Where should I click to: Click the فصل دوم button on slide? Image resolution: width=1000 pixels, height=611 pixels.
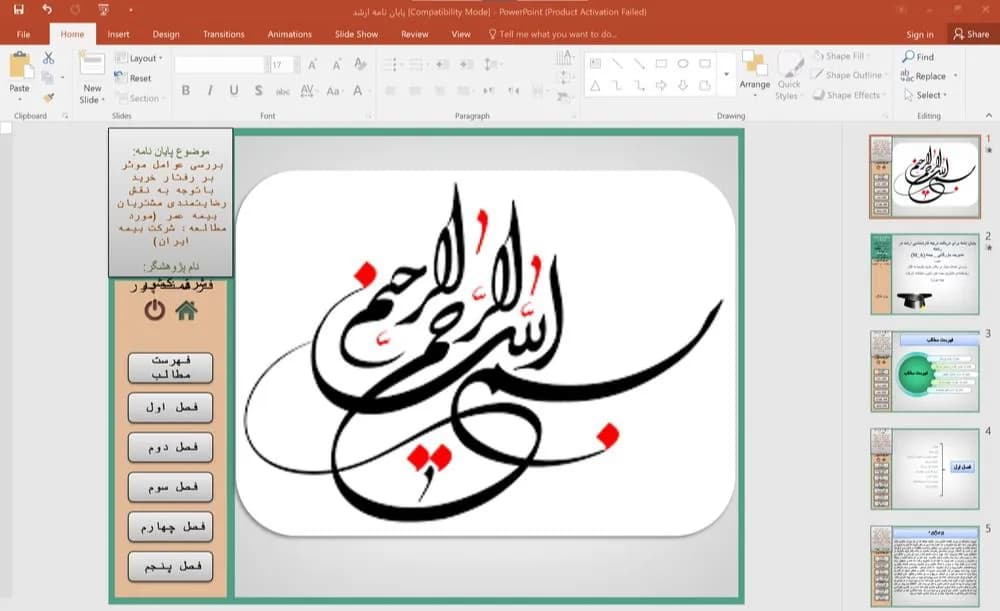pos(170,447)
